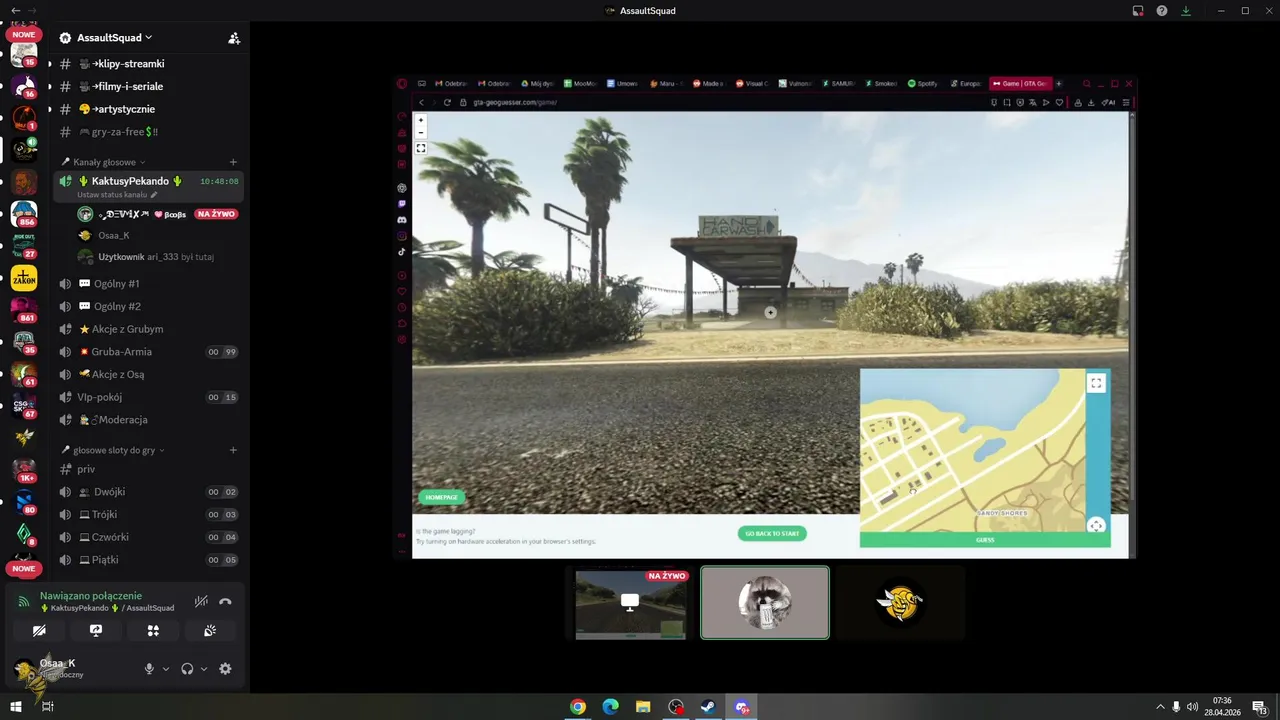The height and width of the screenshot is (720, 1280).
Task: Open Discord inbox icon in title bar
Action: pos(1138,11)
